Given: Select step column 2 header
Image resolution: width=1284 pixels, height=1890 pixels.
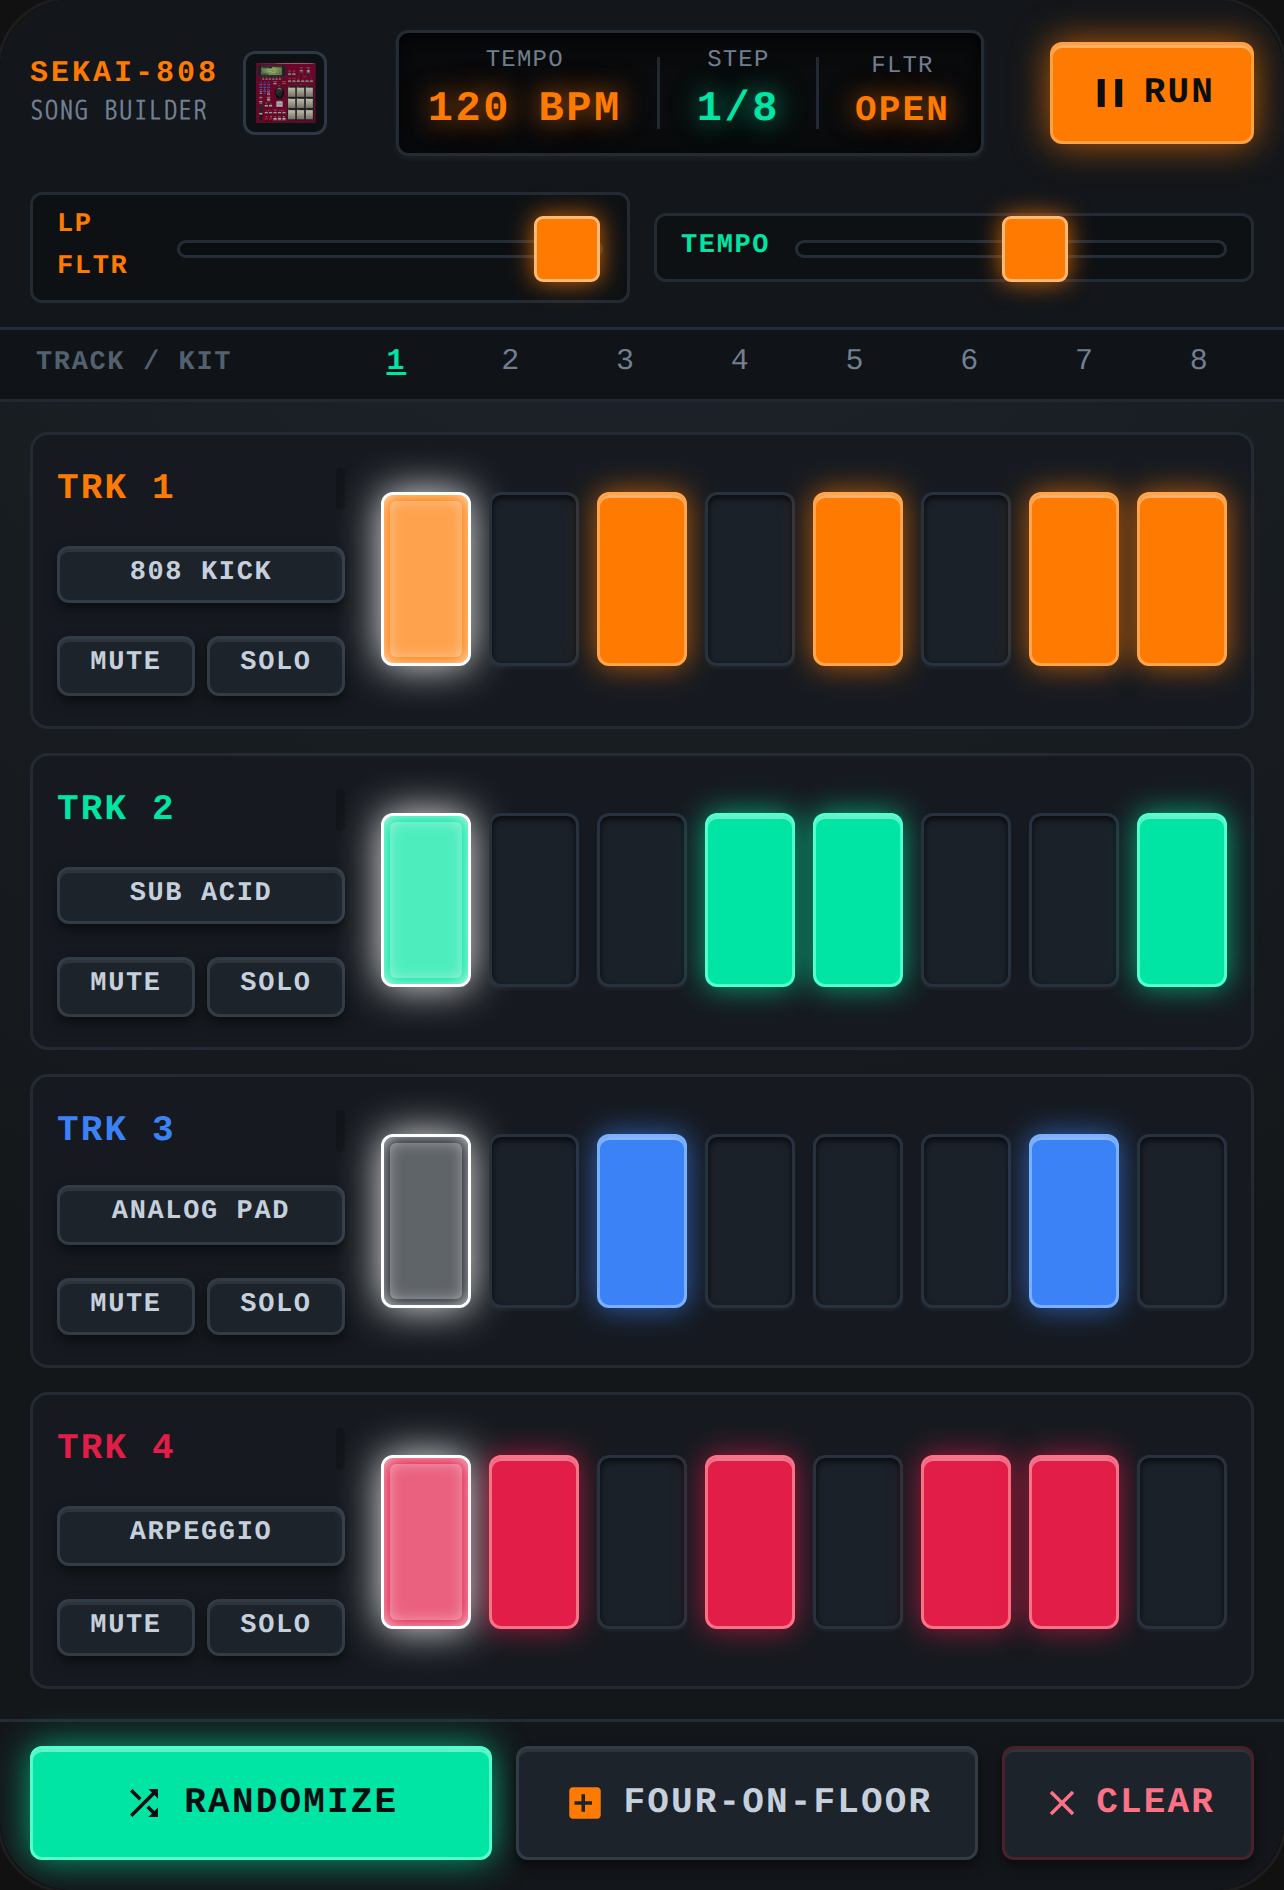Looking at the screenshot, I should (x=510, y=360).
